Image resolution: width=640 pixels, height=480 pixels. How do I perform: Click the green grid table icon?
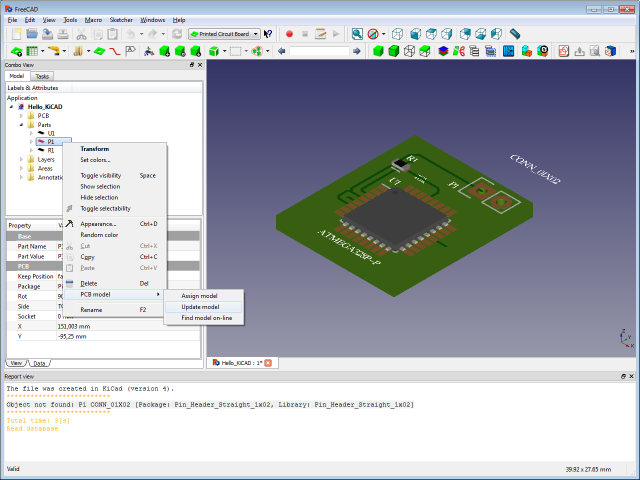click(x=32, y=51)
